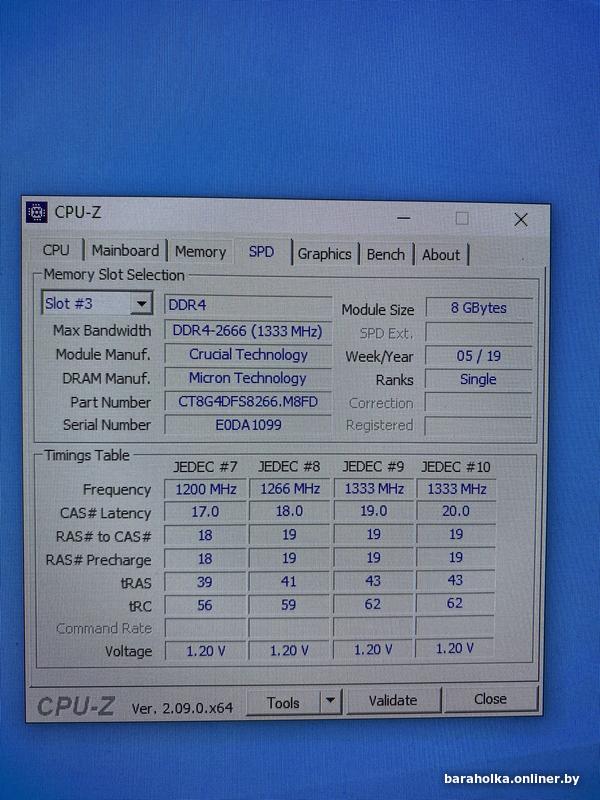Switch to the Graphics tab

pos(324,254)
